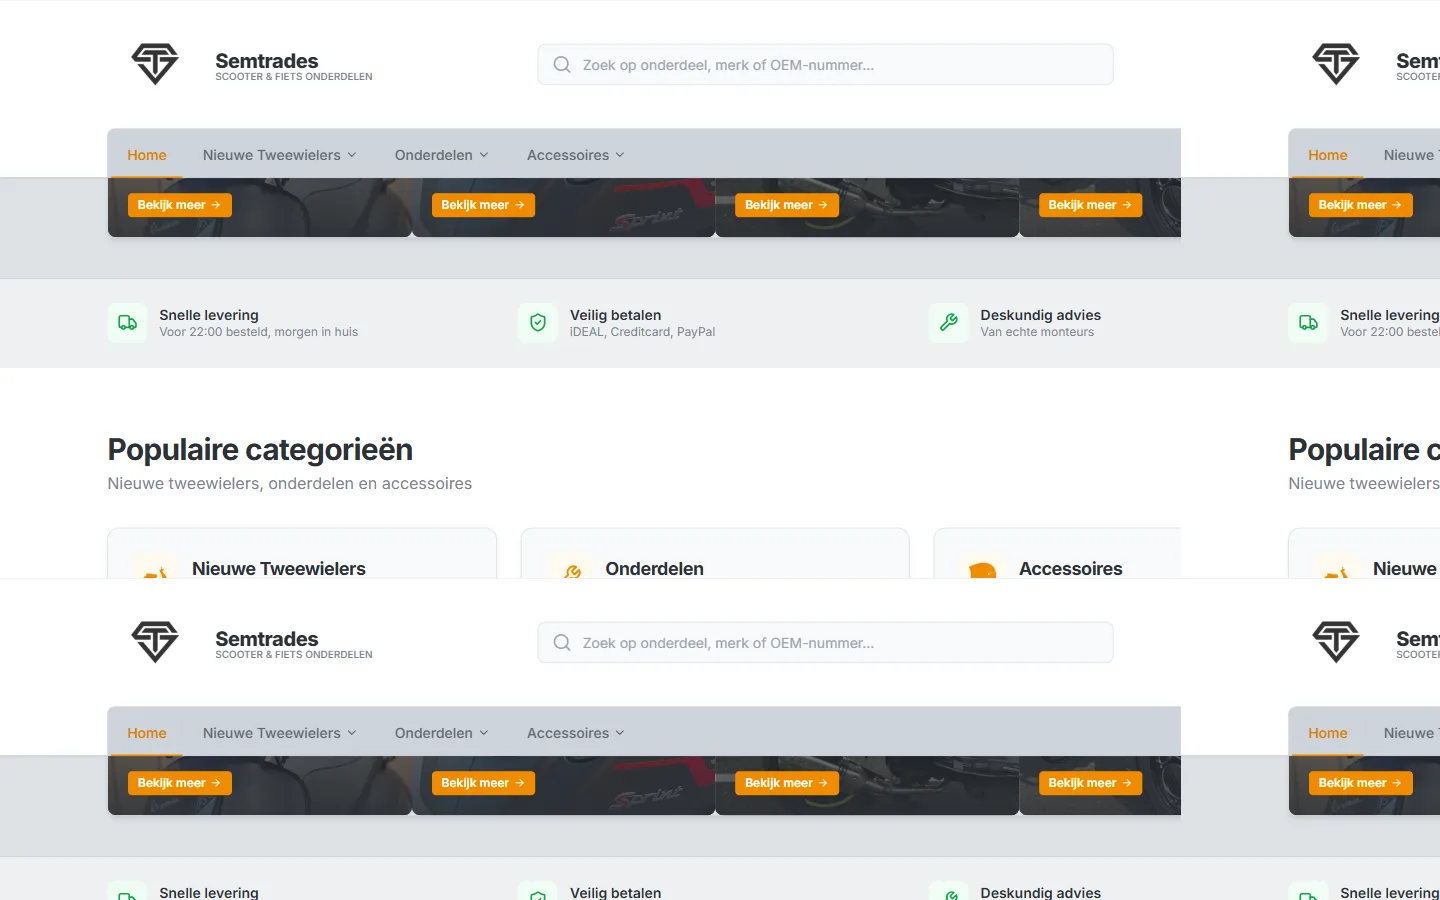Click Semtrades diamond logo in lower-left page copy
The height and width of the screenshot is (900, 1440).
[x=155, y=642]
